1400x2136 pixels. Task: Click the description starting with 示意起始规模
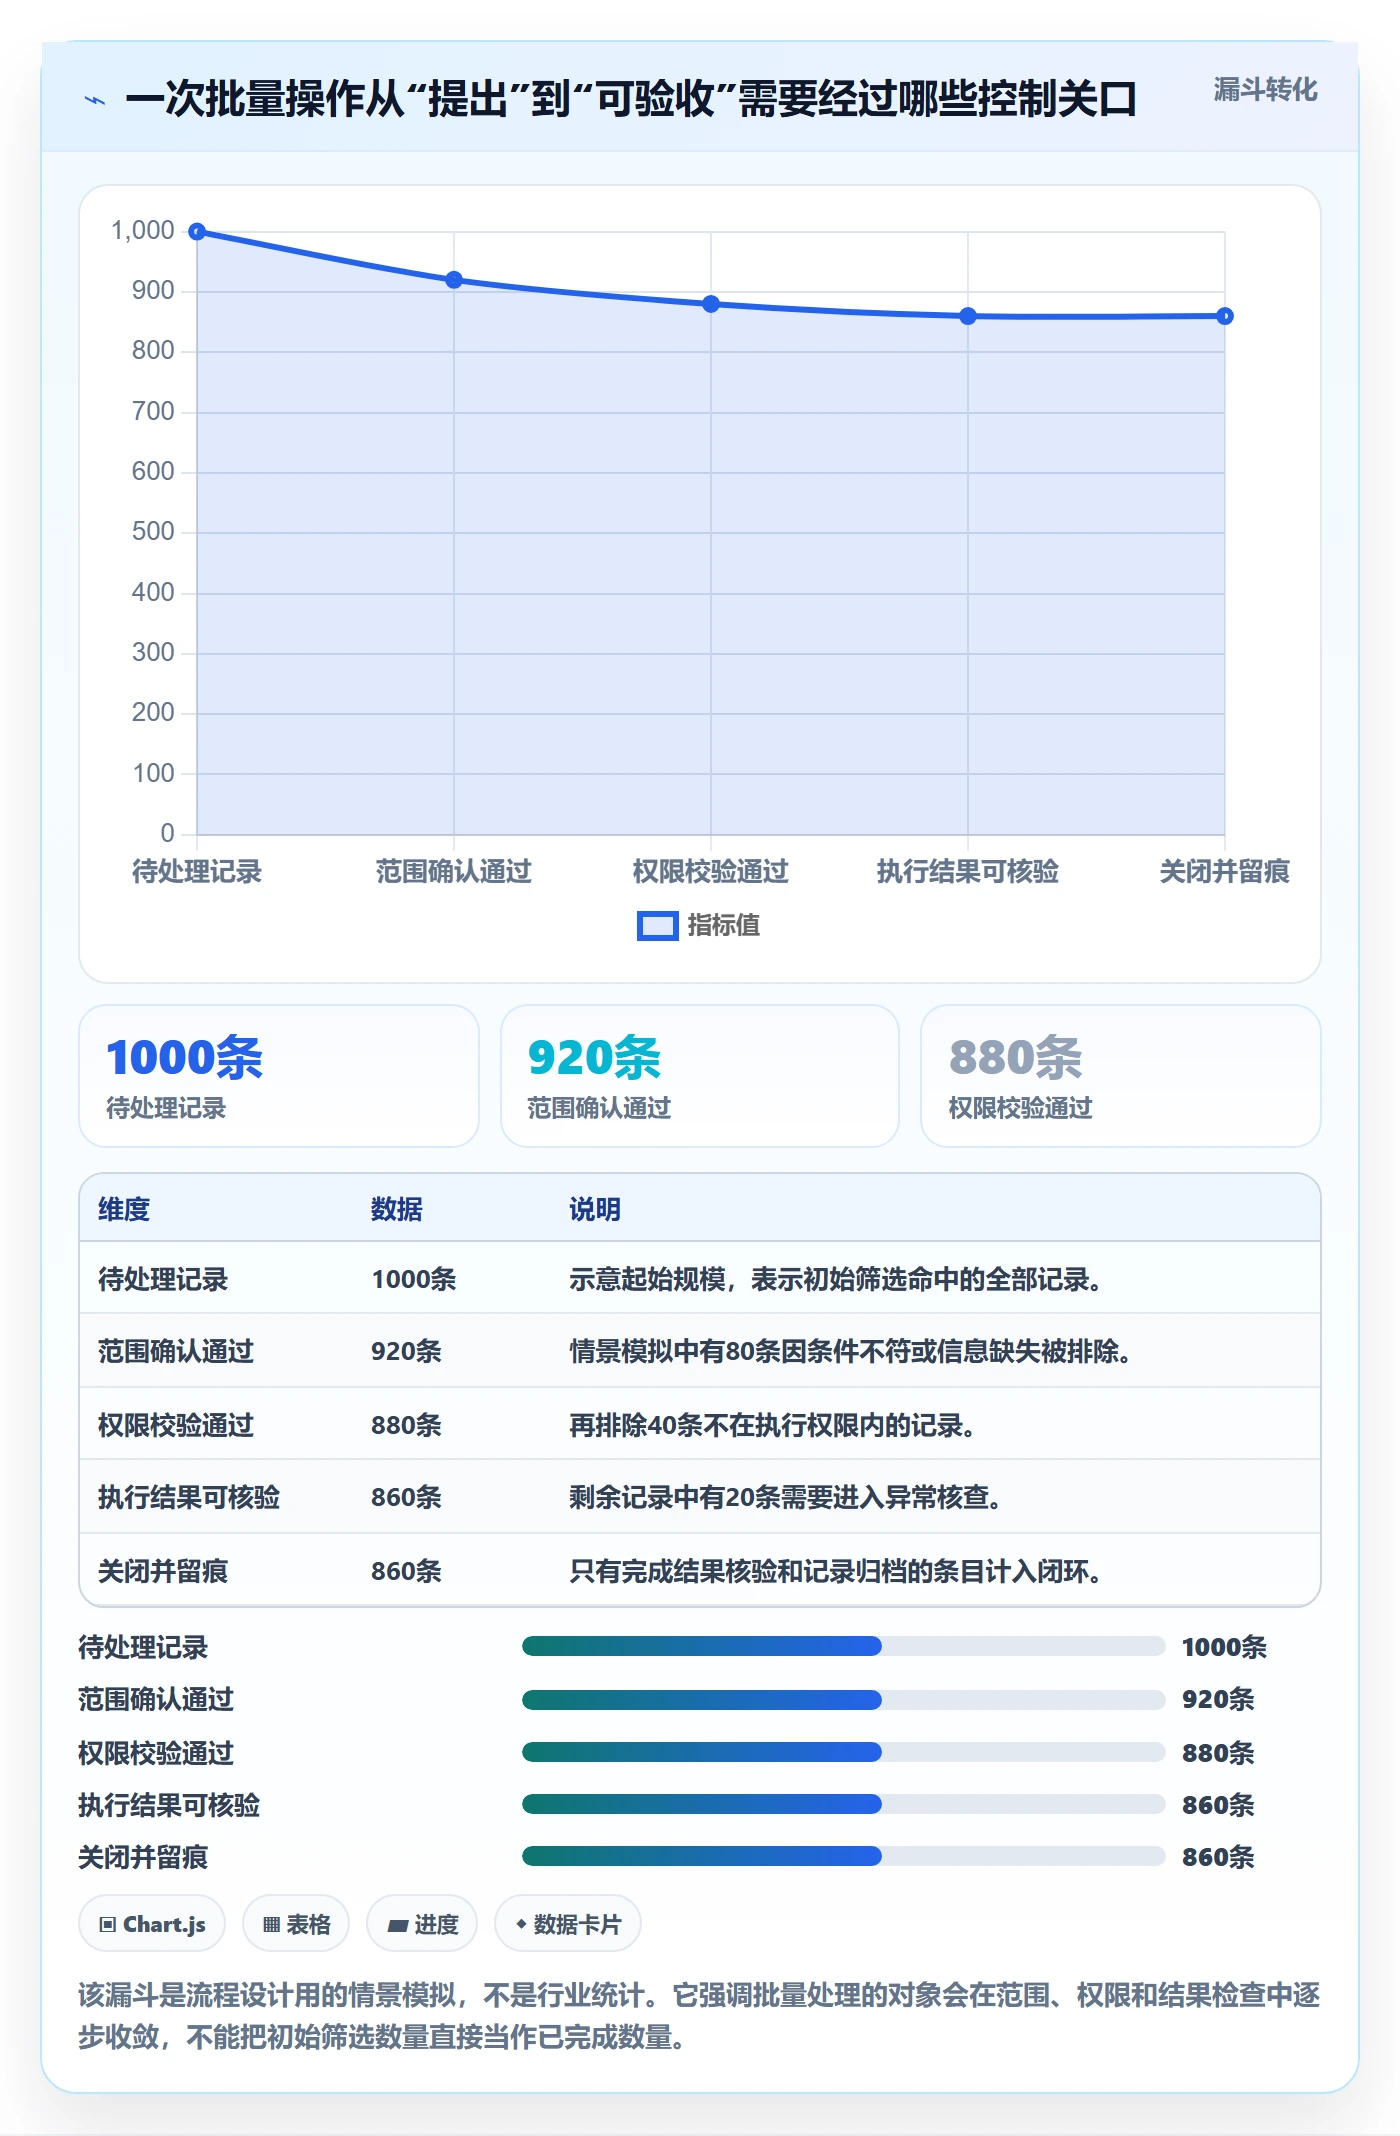[x=836, y=1279]
